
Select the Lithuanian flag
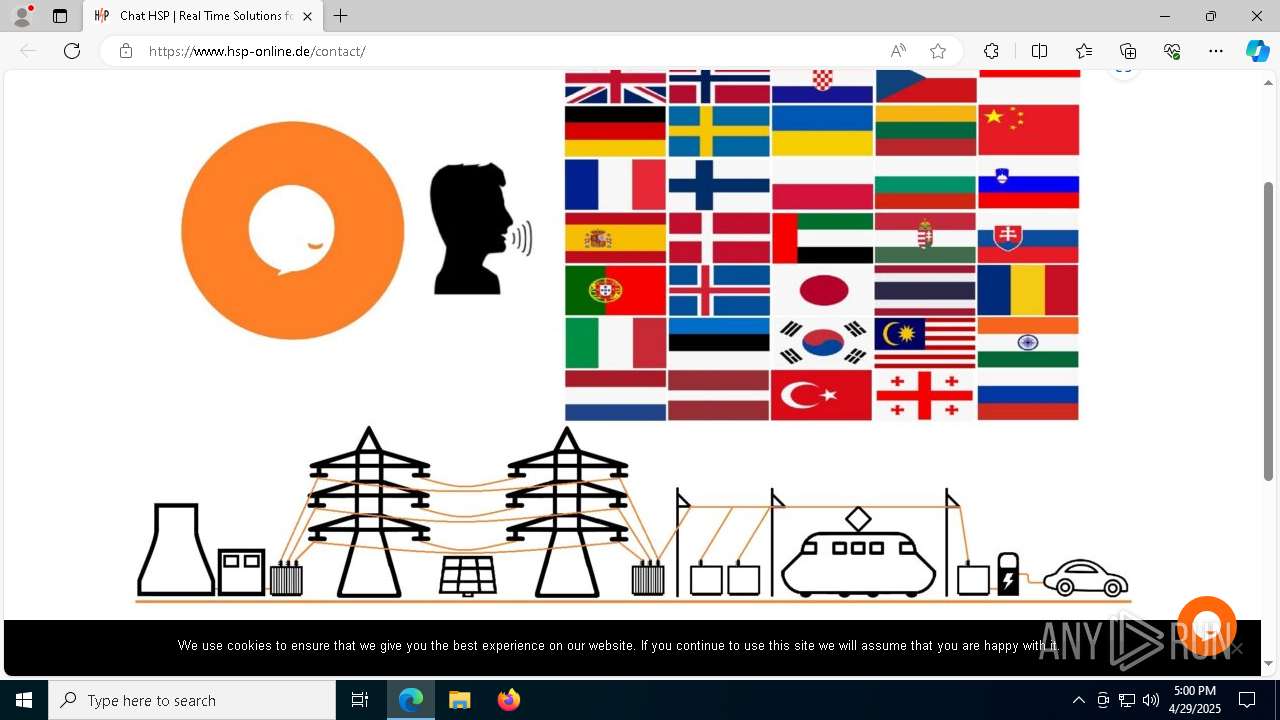tap(925, 131)
